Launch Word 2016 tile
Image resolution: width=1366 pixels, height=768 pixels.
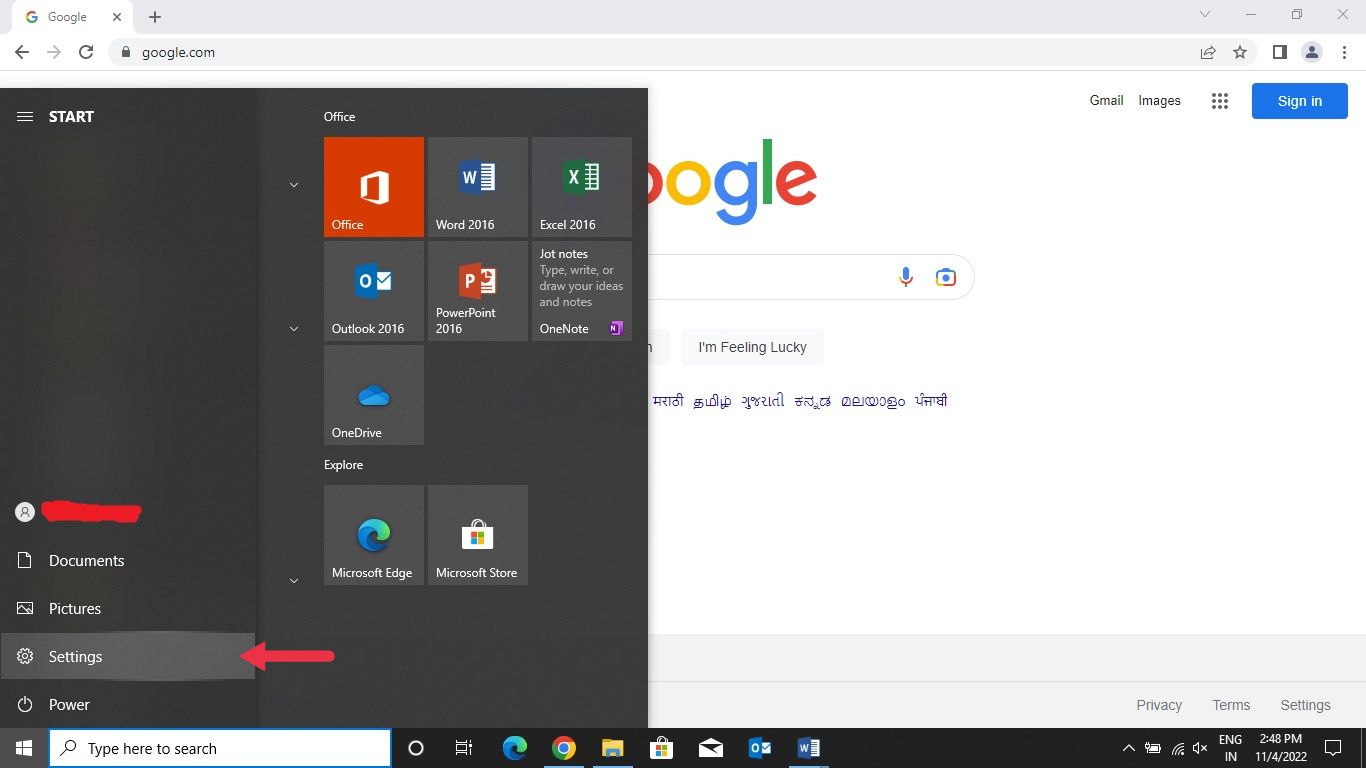478,187
